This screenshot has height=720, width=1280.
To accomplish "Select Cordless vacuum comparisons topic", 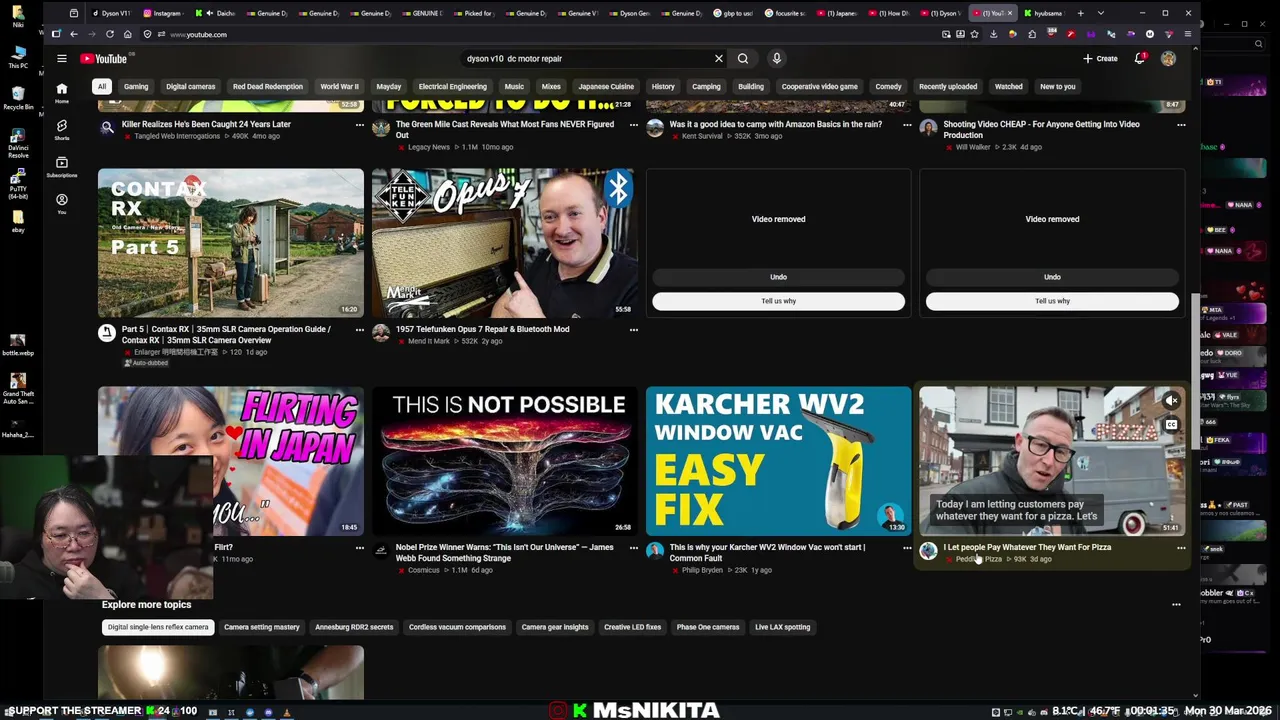I will [x=457, y=627].
